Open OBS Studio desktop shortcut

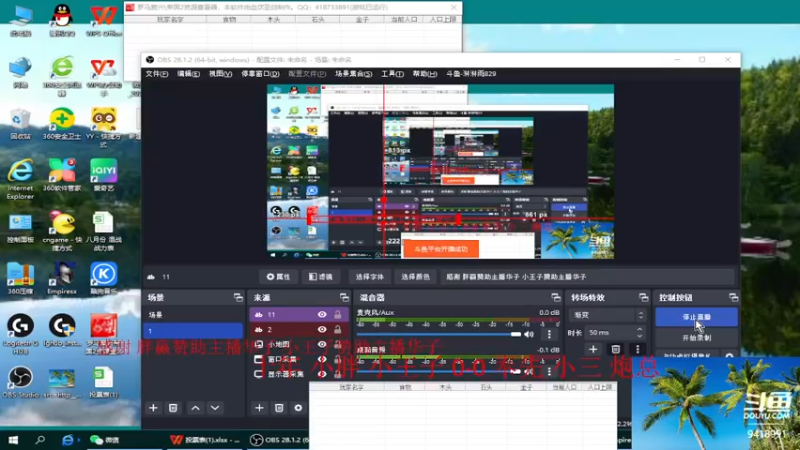pyautogui.click(x=20, y=382)
